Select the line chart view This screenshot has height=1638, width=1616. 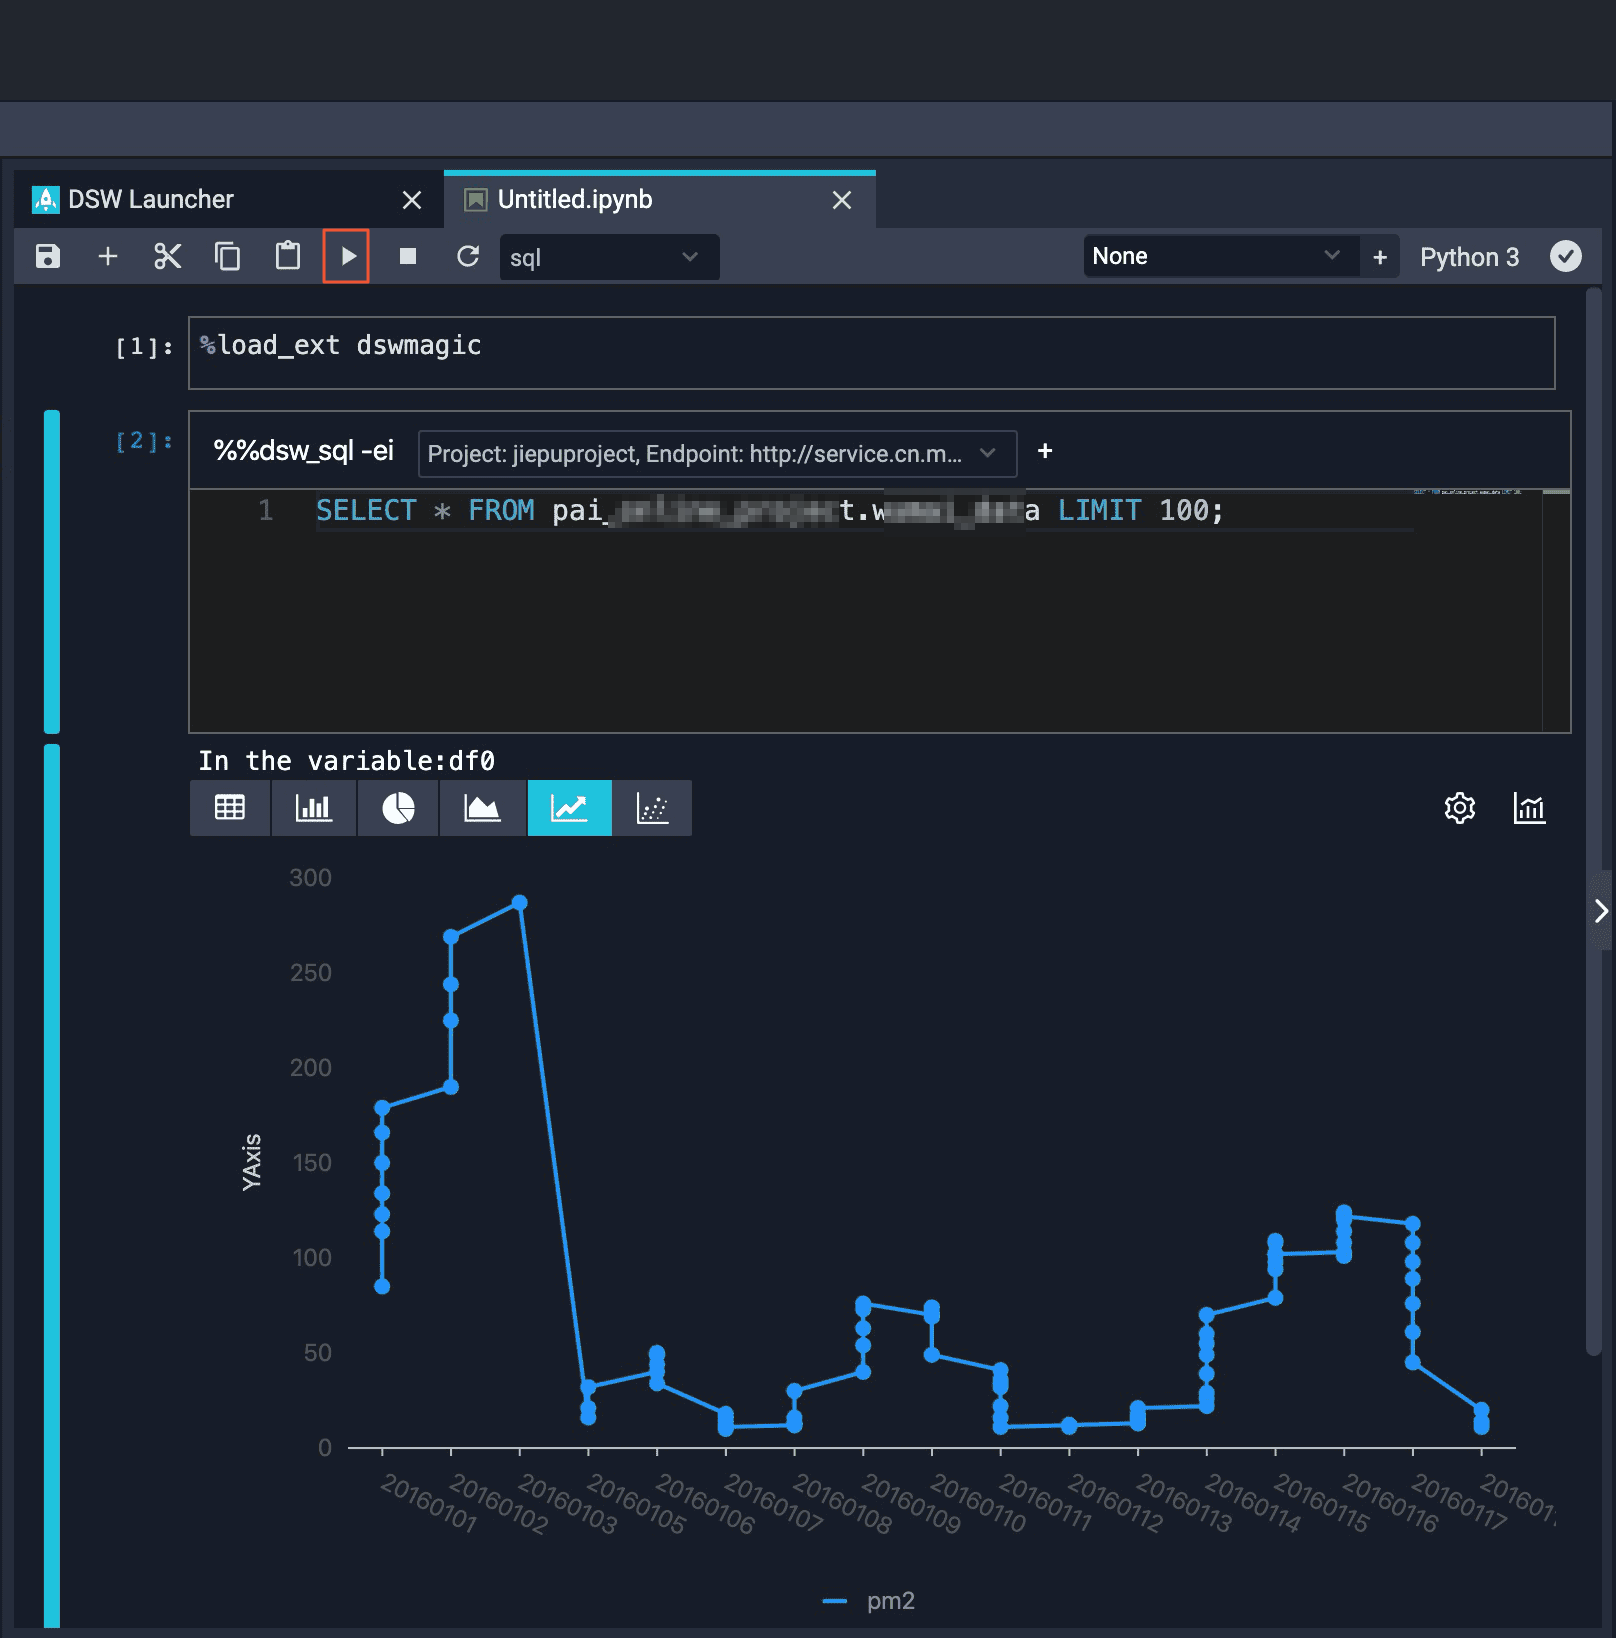[x=569, y=808]
